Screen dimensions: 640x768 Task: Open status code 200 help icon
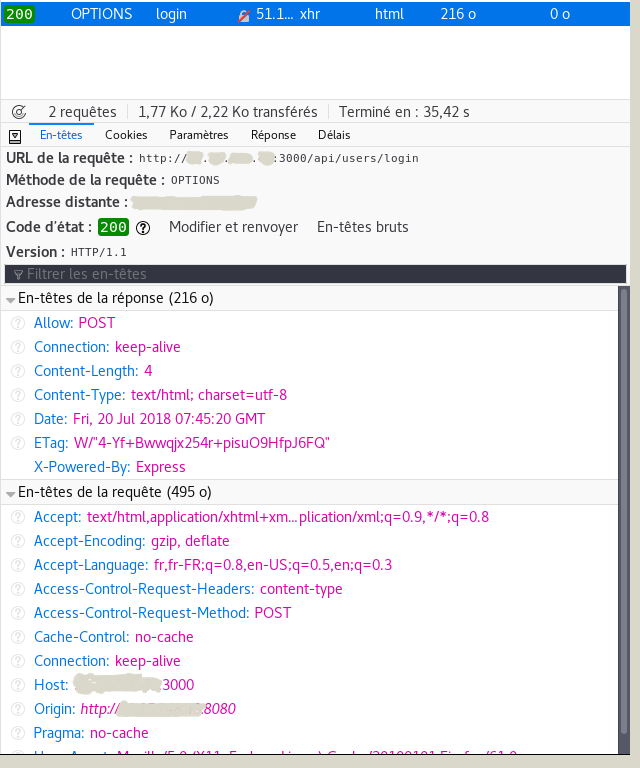143,227
